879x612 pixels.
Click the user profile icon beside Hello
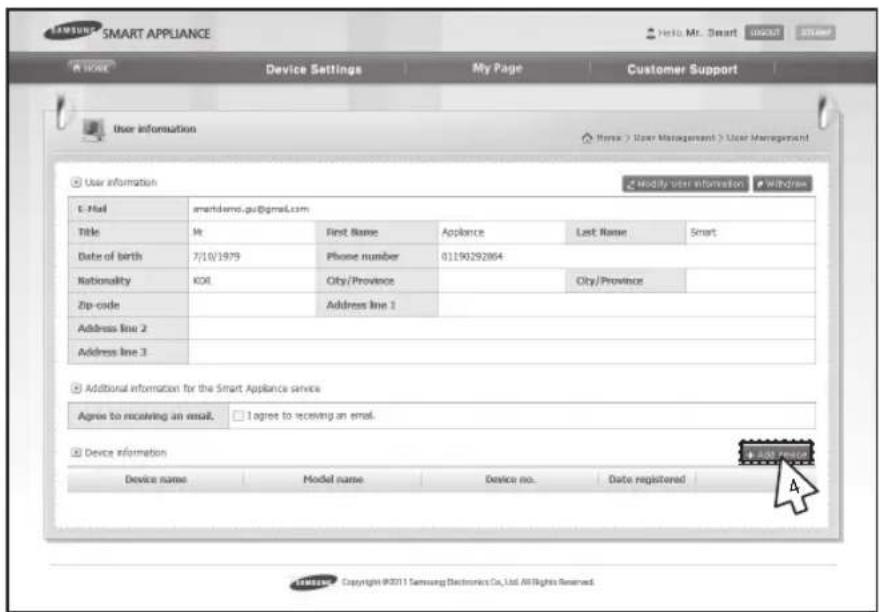[650, 33]
